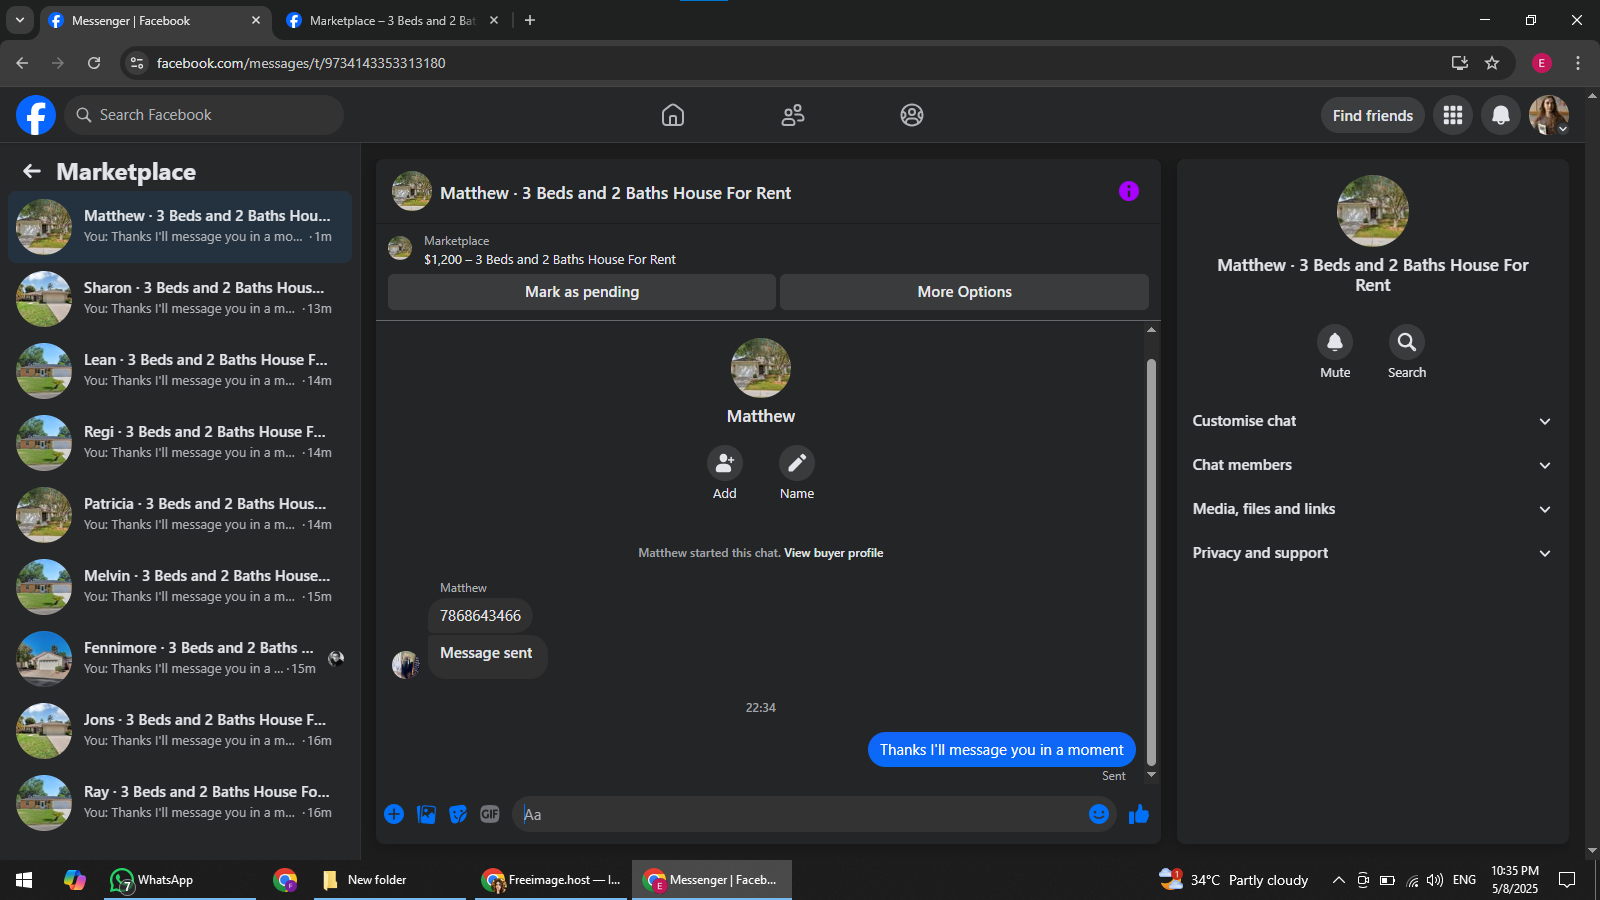Open the Friends icon in top navigation
This screenshot has height=900, width=1600.
pos(793,115)
